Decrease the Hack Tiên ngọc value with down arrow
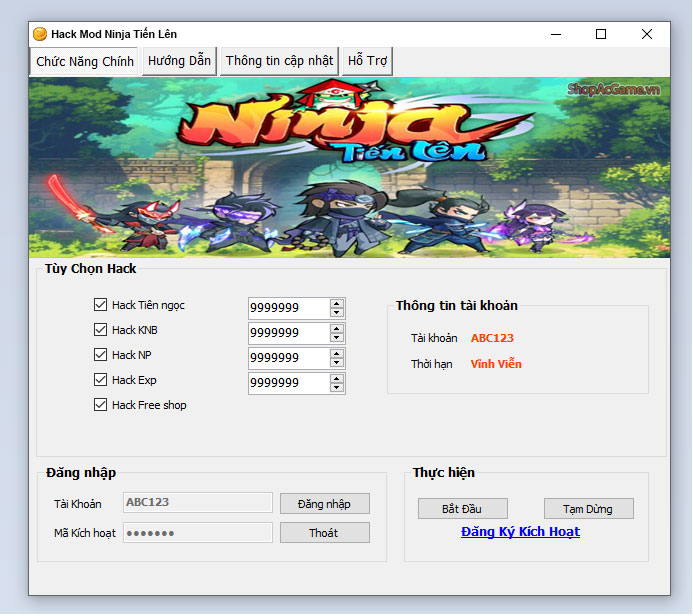Viewport: 693px width, 616px height. [x=337, y=312]
